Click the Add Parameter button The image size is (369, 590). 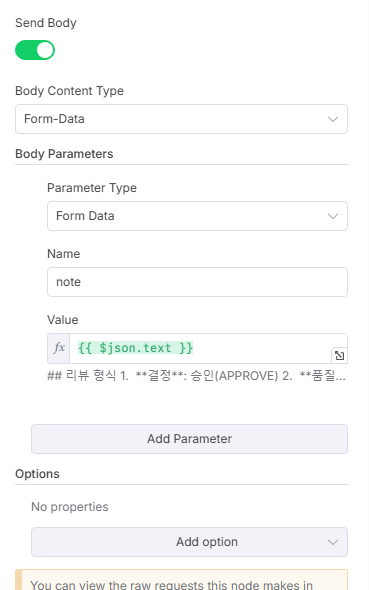pos(189,439)
